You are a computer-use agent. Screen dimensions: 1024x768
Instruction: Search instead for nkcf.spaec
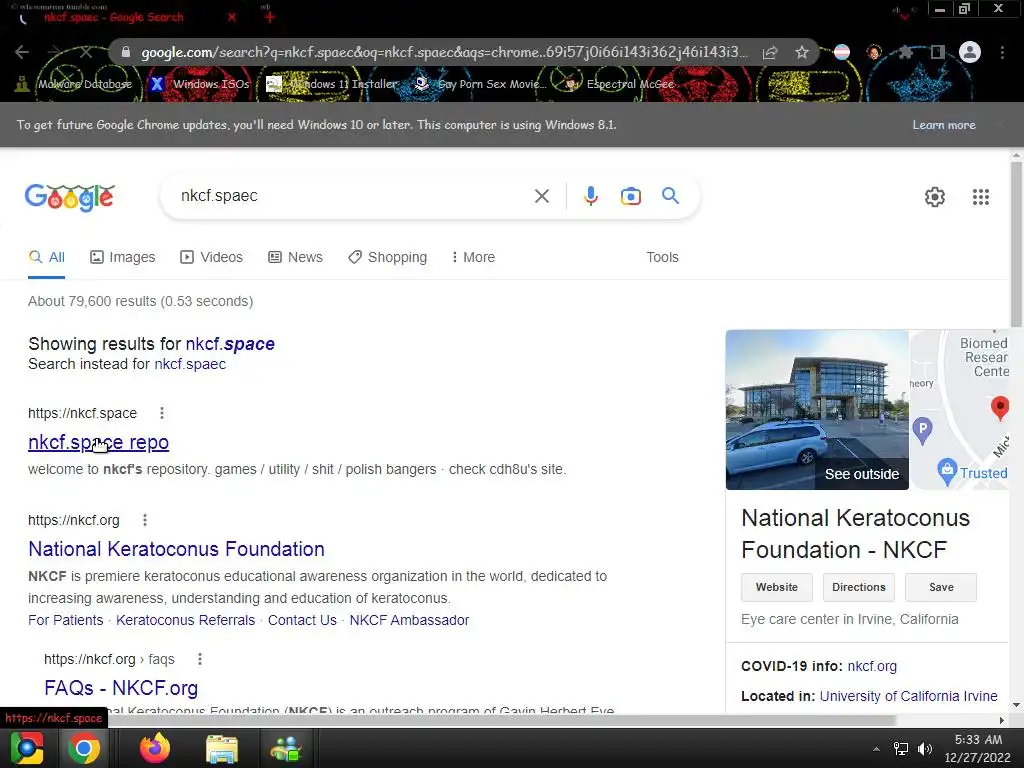[190, 364]
